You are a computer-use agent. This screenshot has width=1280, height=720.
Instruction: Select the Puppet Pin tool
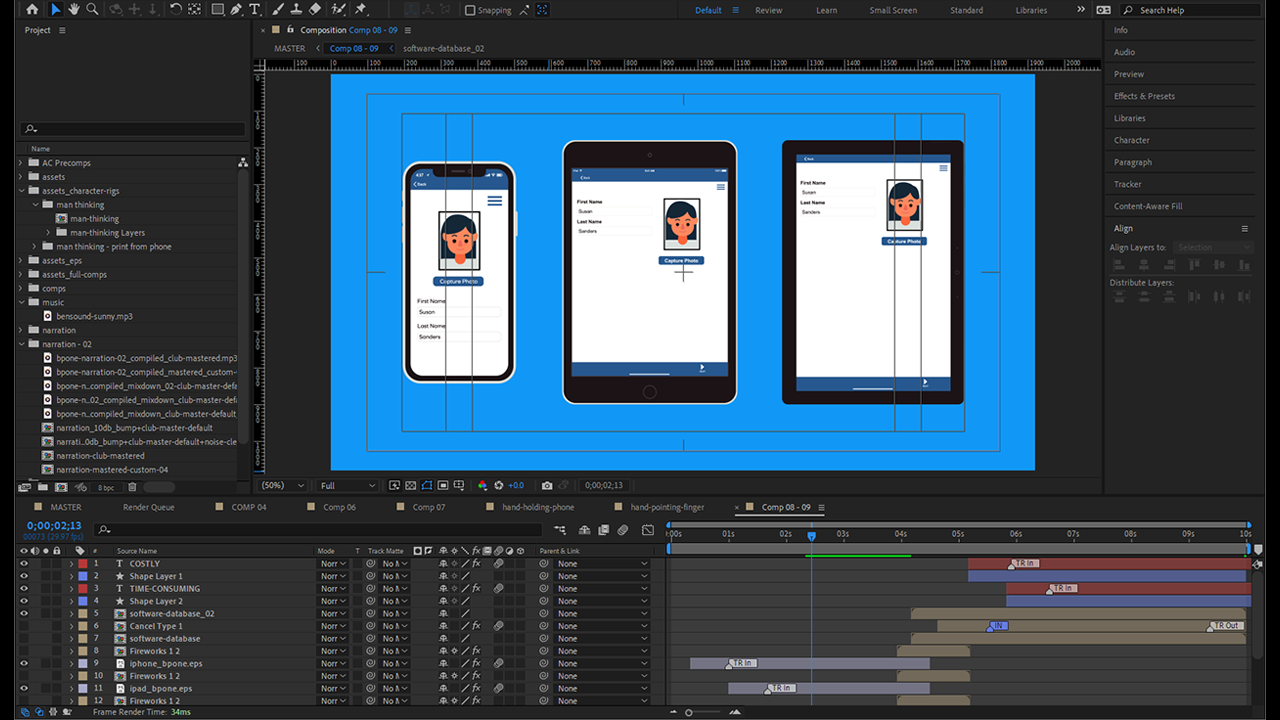point(360,9)
